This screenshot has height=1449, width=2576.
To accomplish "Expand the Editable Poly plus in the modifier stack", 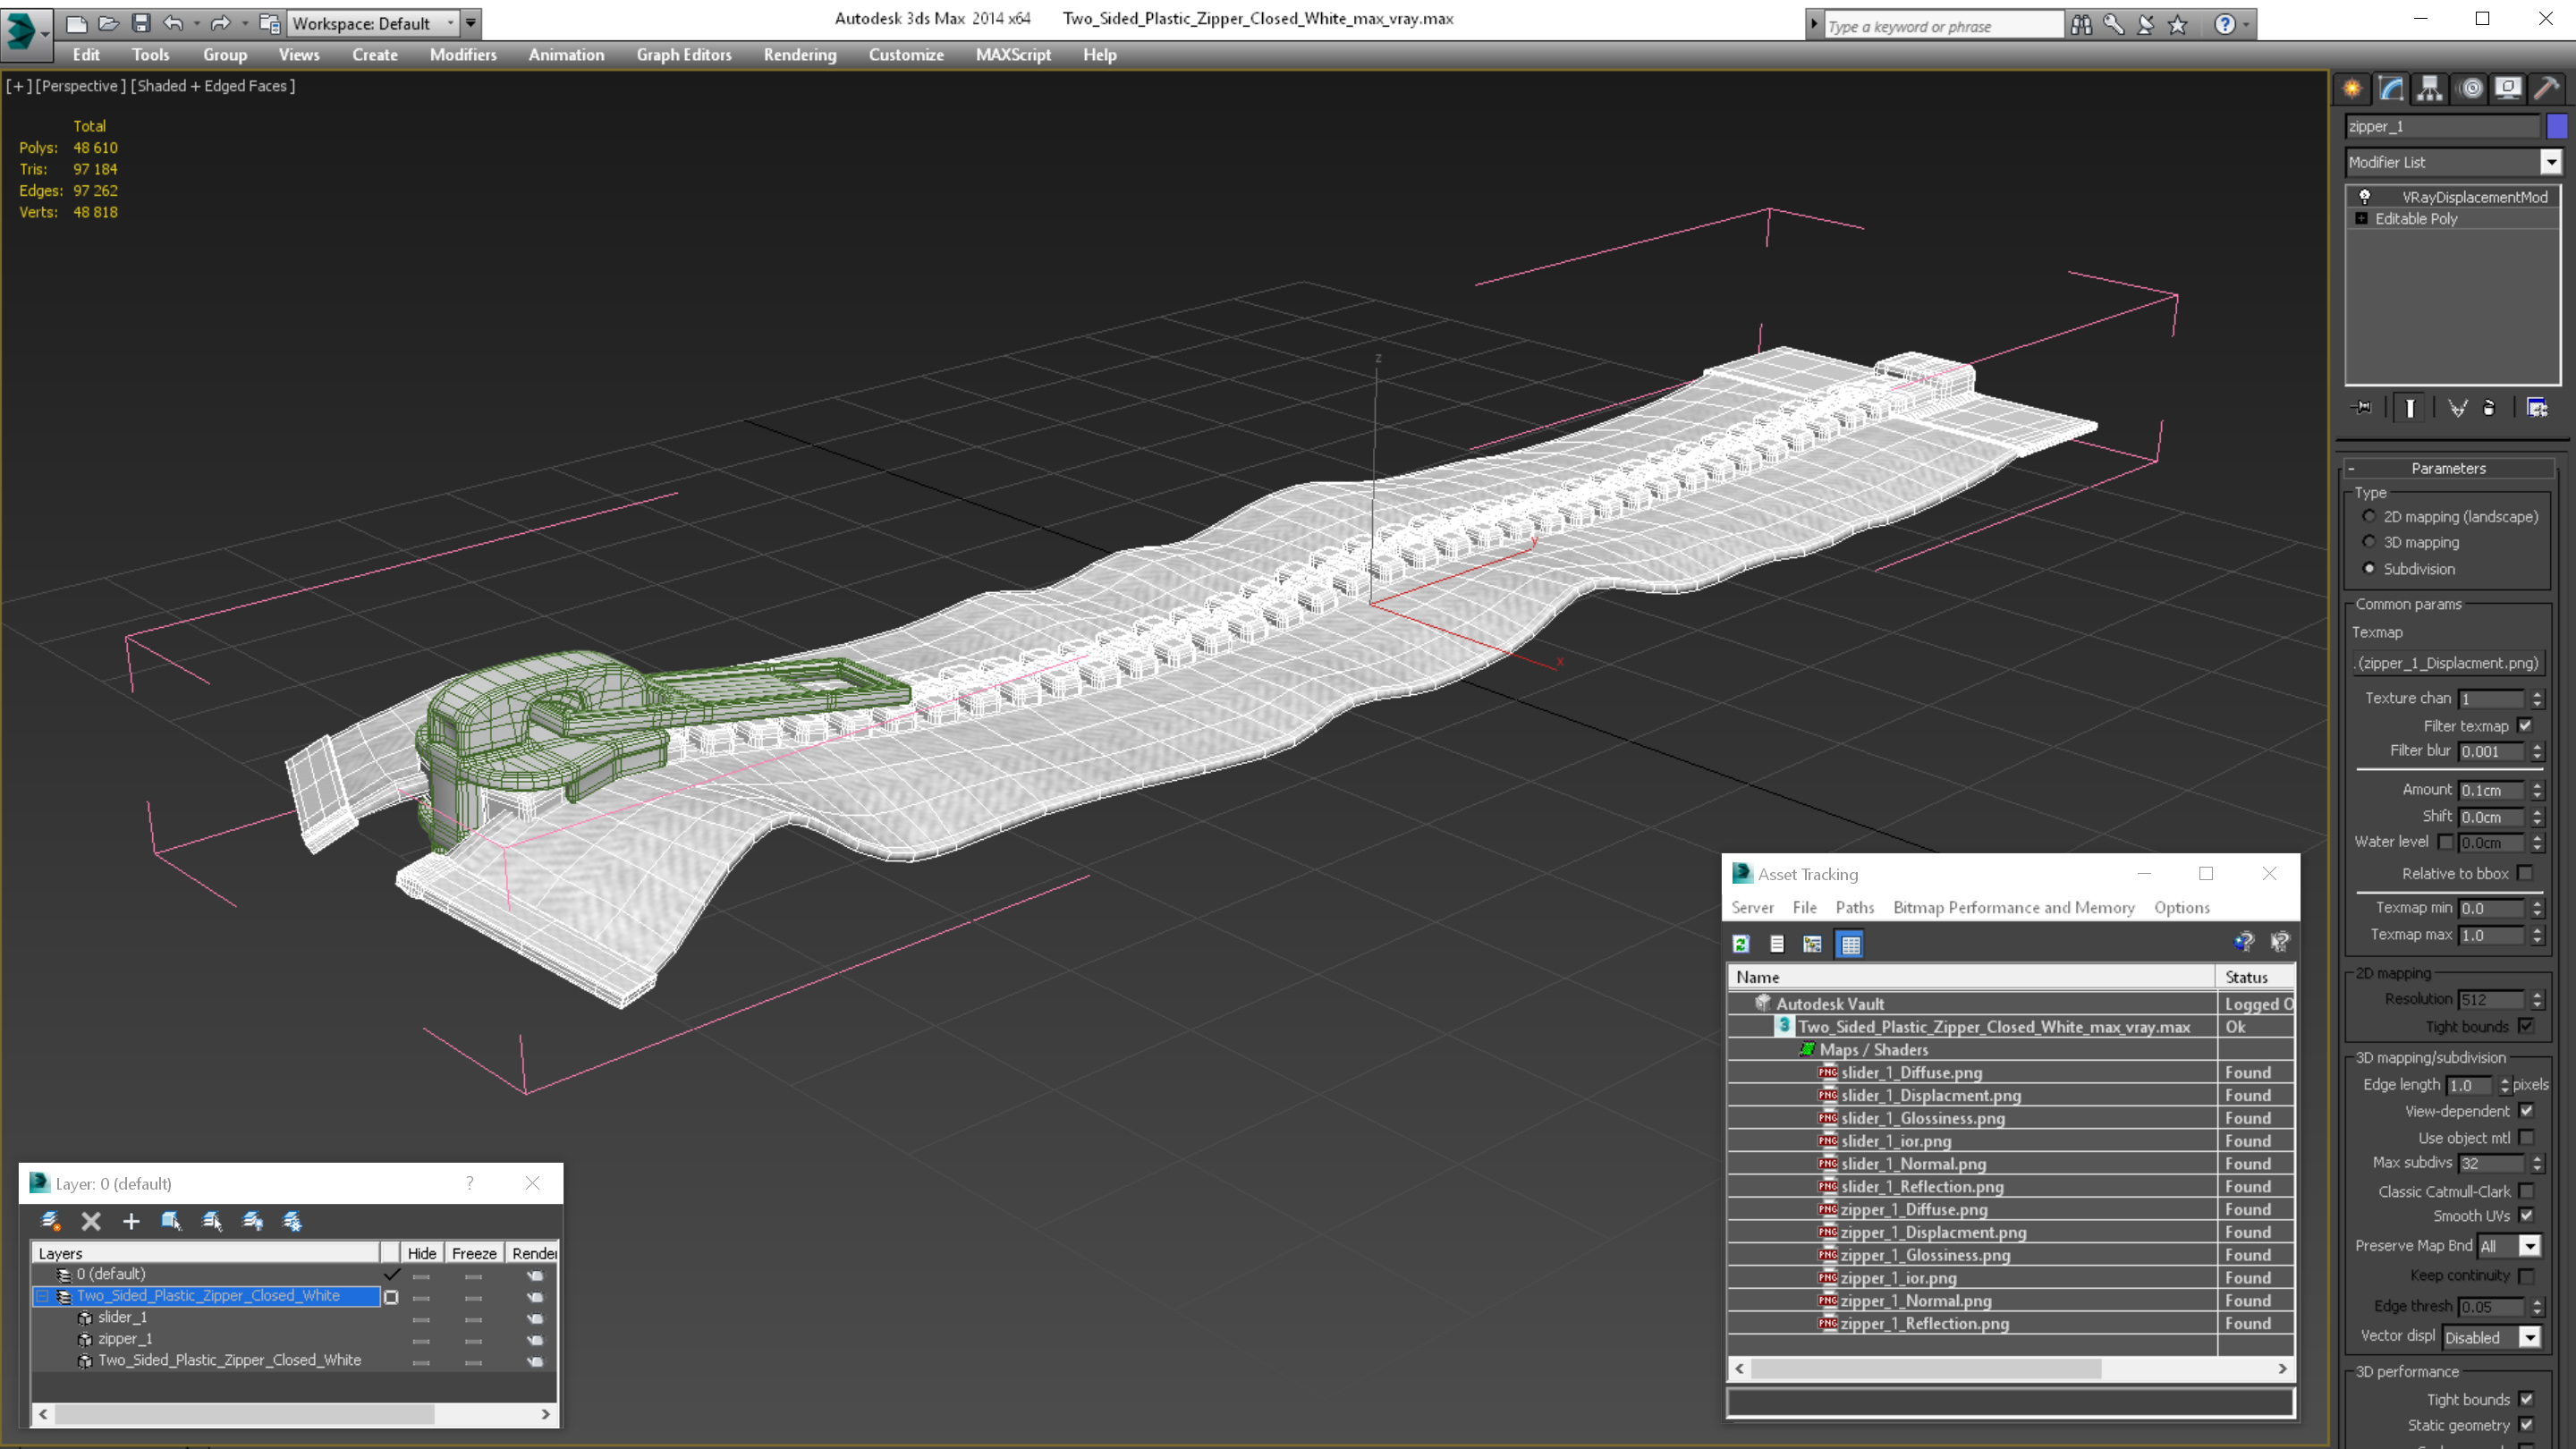I will pyautogui.click(x=2362, y=218).
